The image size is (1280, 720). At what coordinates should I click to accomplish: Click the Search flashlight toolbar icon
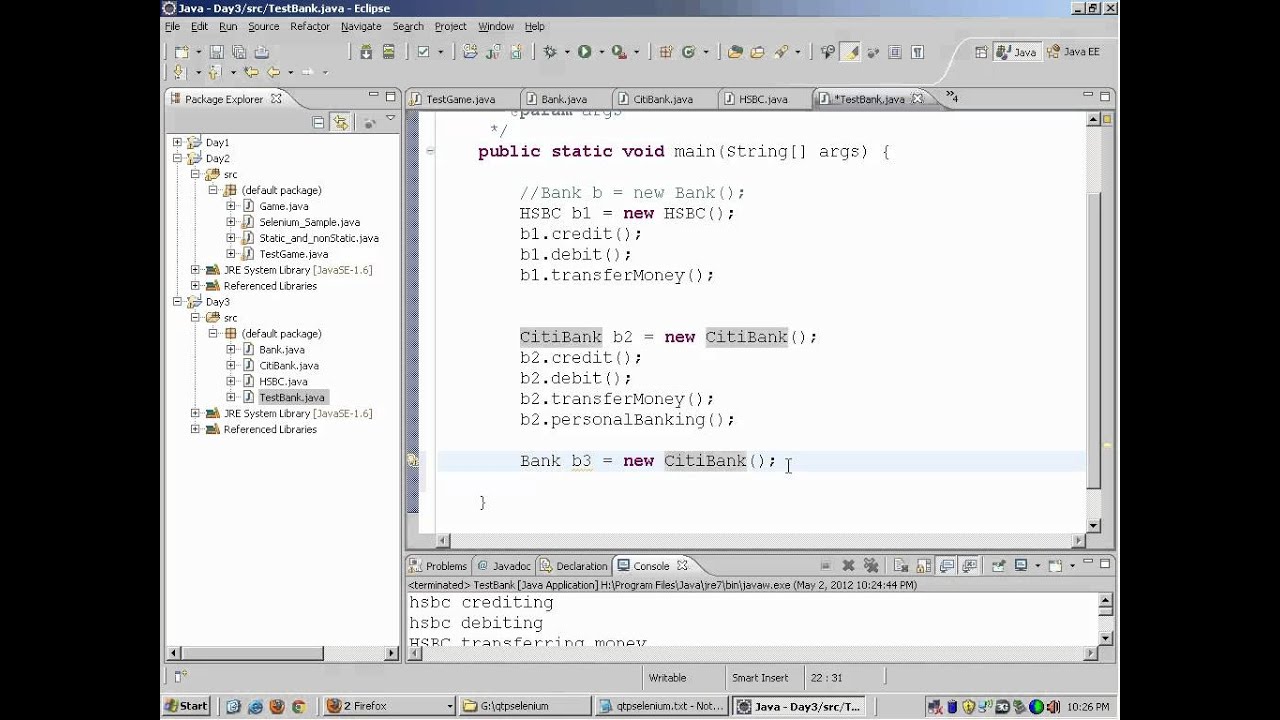(x=781, y=52)
